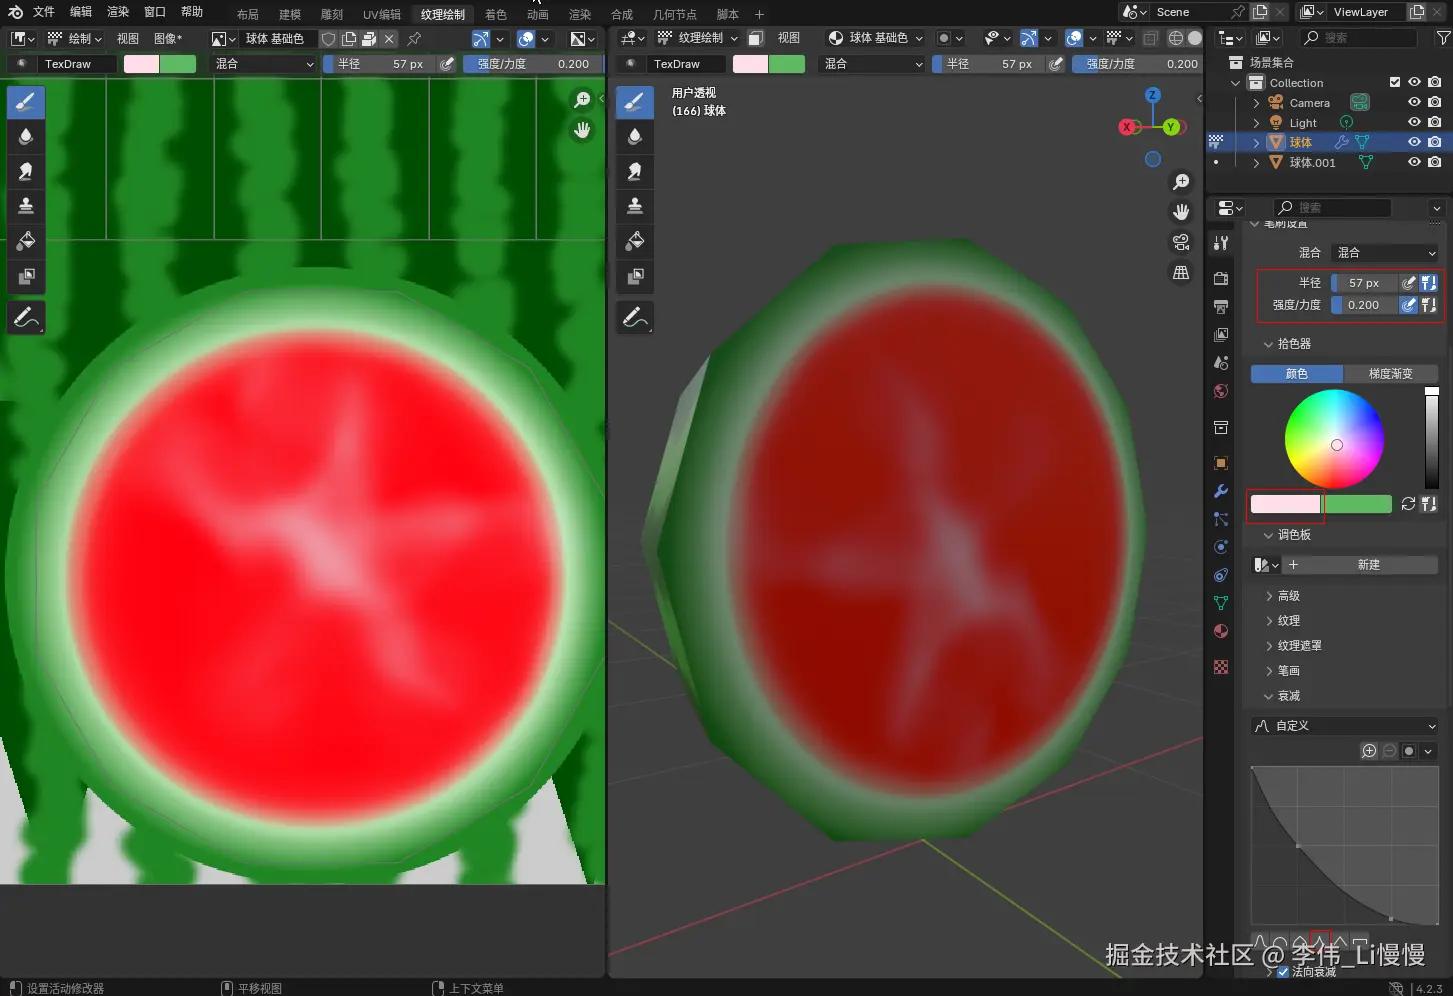Expand Camera in outliner tree

tap(1256, 103)
